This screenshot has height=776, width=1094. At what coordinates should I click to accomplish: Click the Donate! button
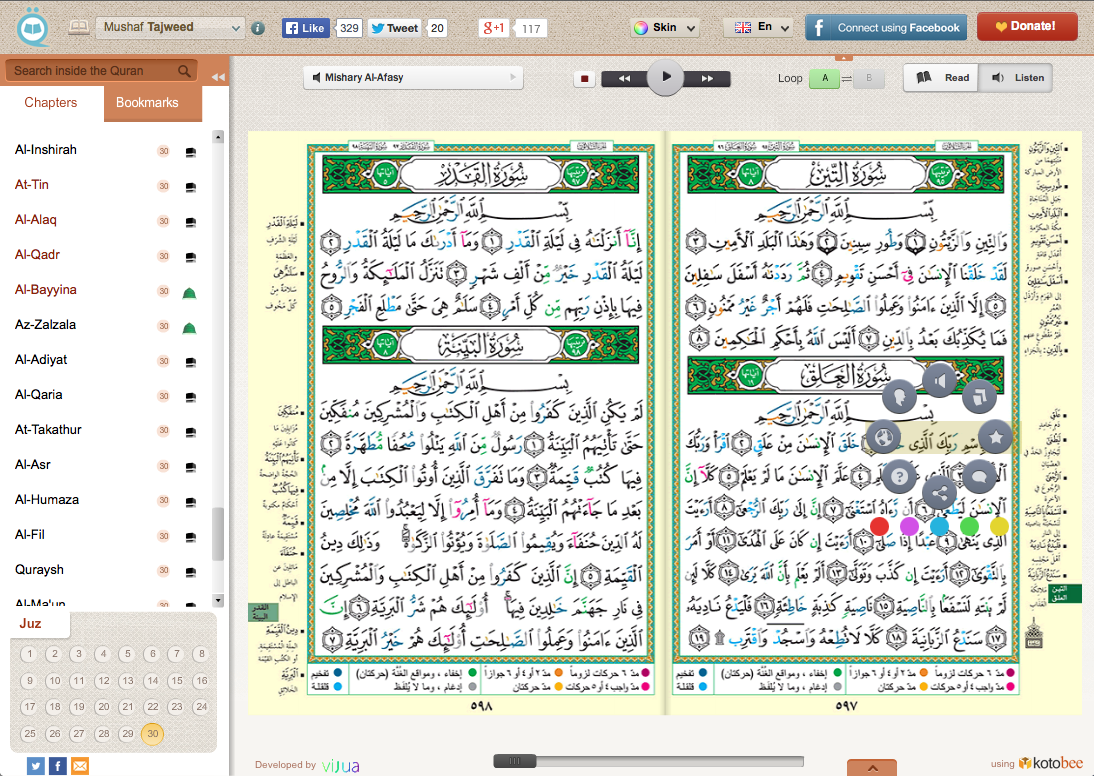(1027, 27)
